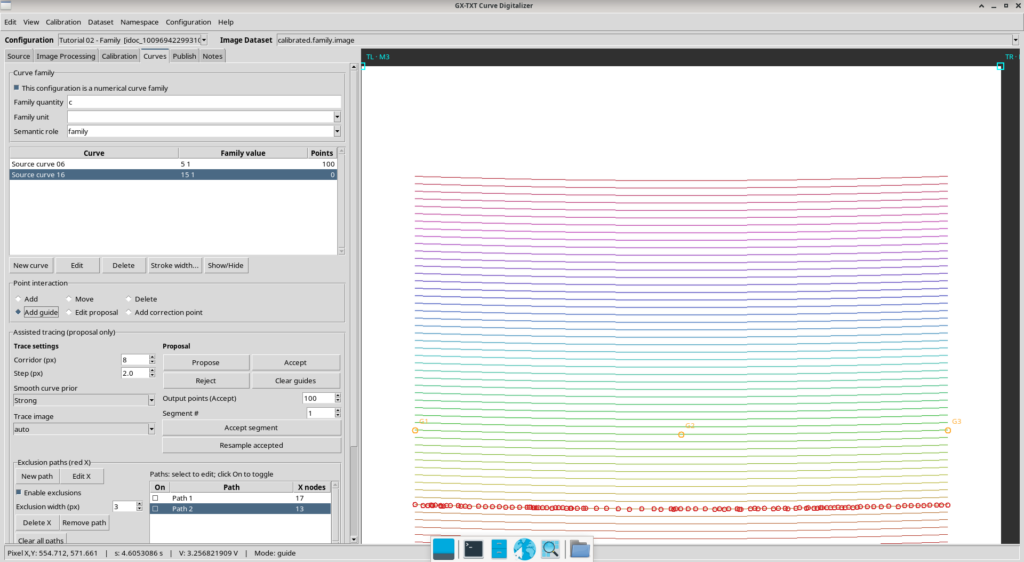Click the Clear guides button
Image resolution: width=1024 pixels, height=562 pixels.
pos(295,381)
